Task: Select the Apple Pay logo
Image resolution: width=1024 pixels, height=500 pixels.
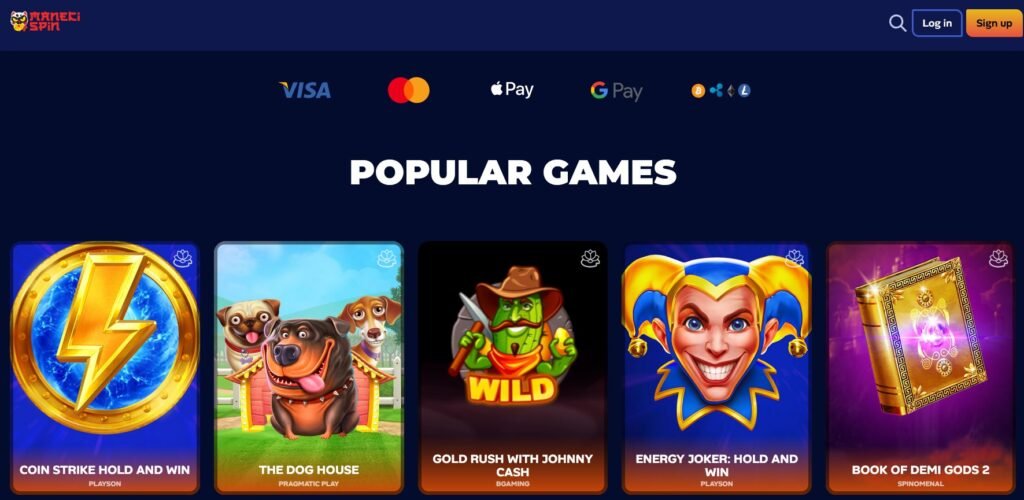Action: (x=512, y=89)
